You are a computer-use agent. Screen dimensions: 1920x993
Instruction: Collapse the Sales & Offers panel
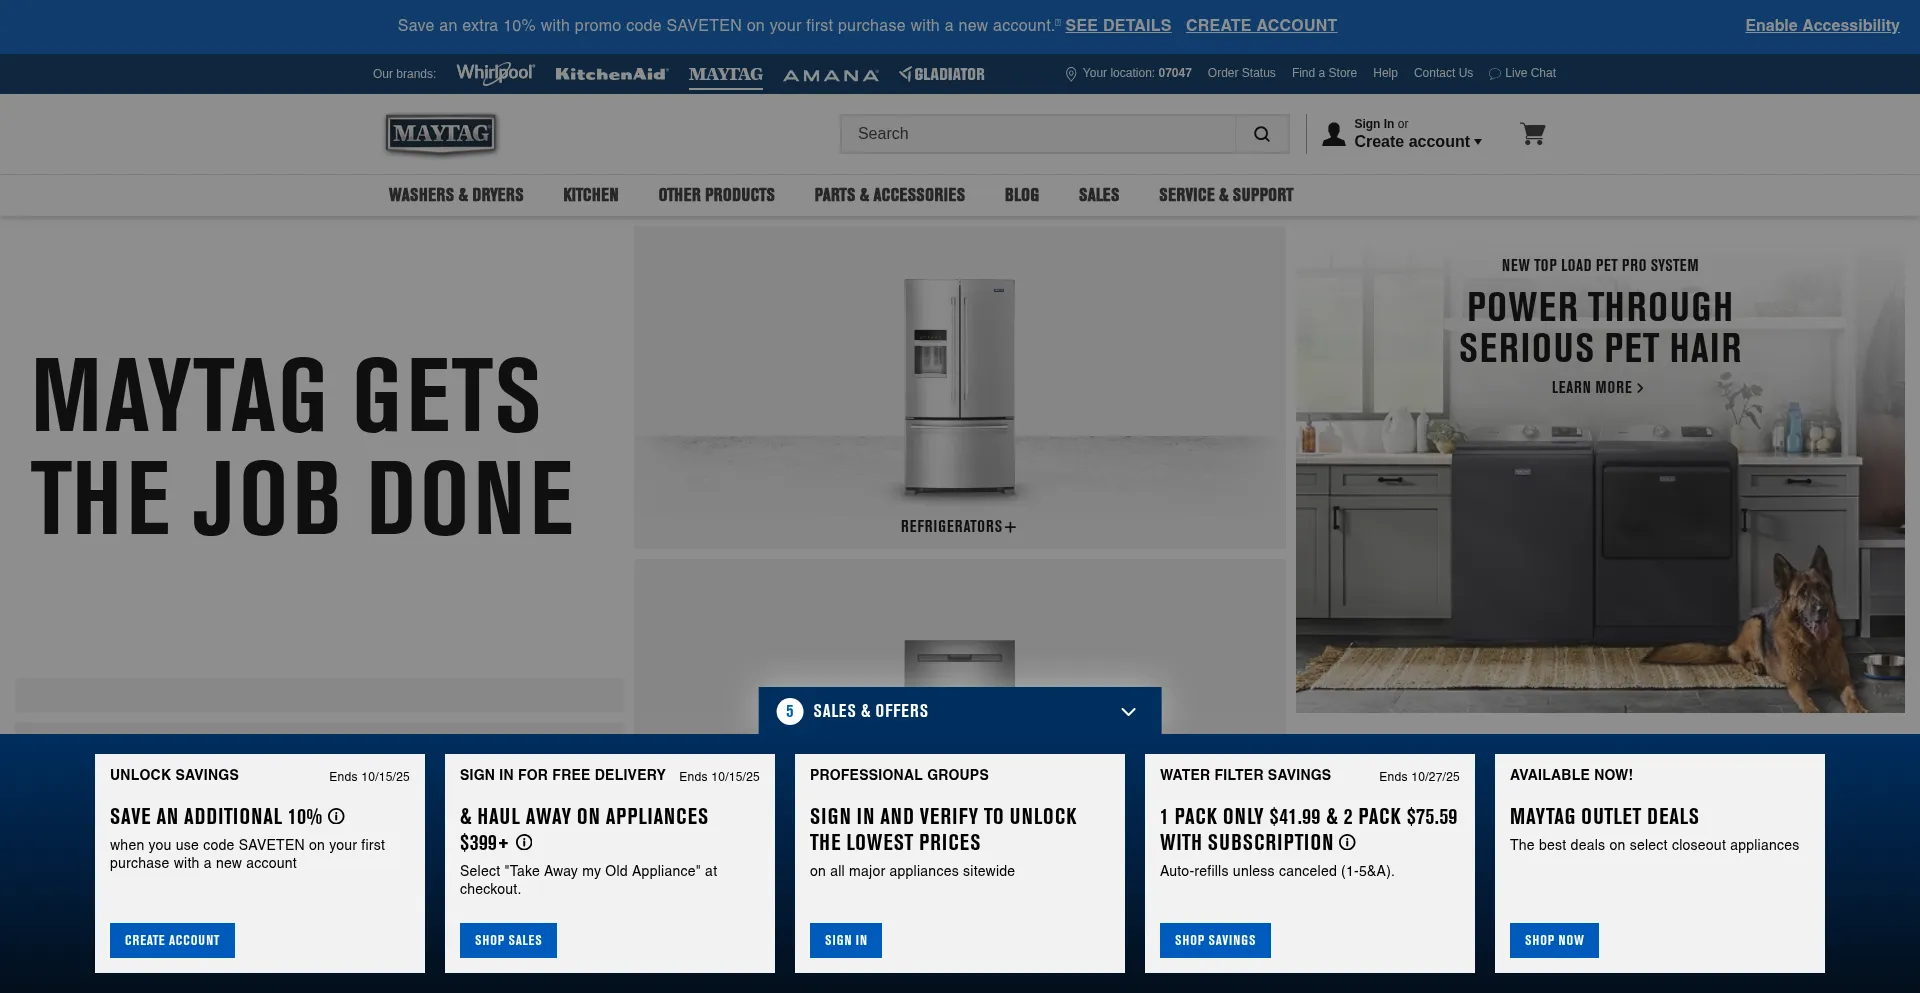point(1128,712)
